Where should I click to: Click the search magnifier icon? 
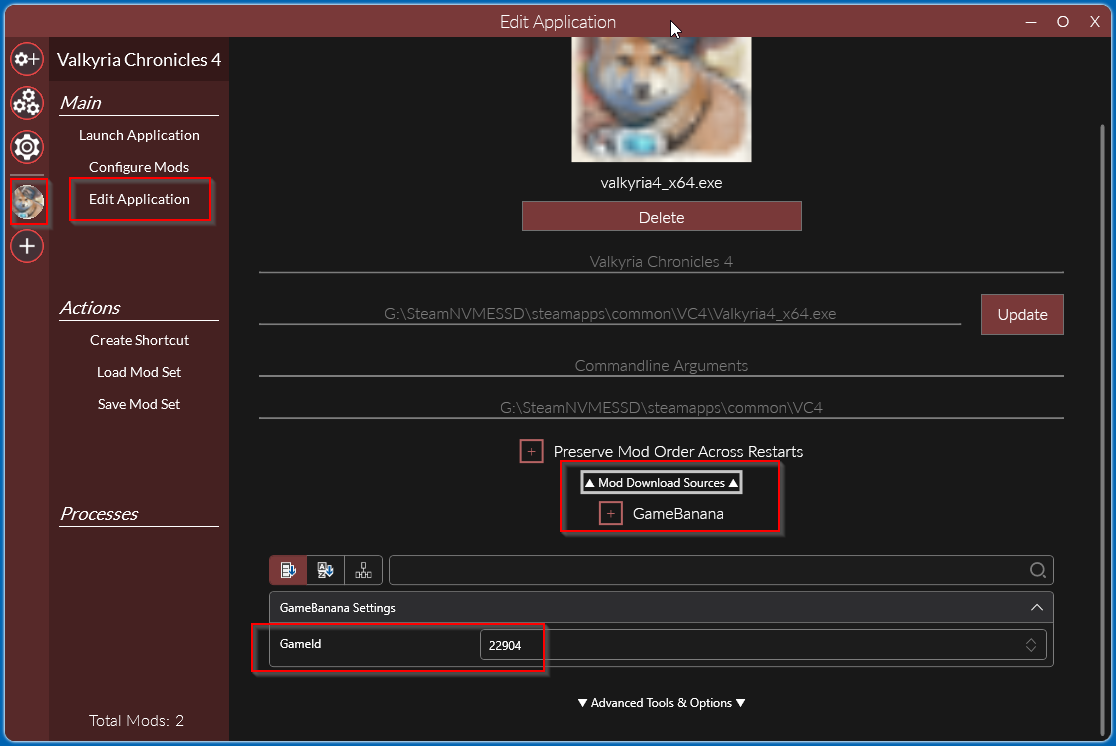[1038, 570]
